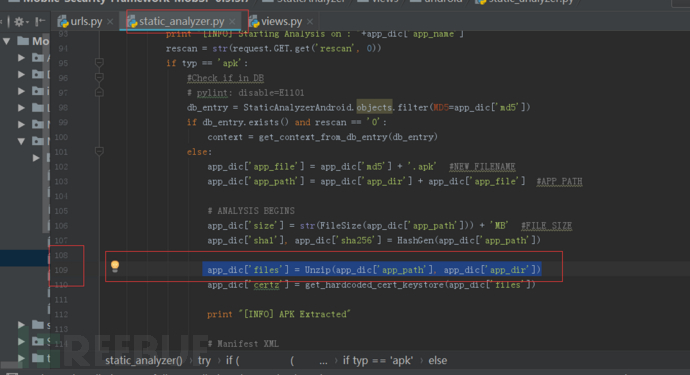Expand the third subfolder in project tree

(x=21, y=91)
